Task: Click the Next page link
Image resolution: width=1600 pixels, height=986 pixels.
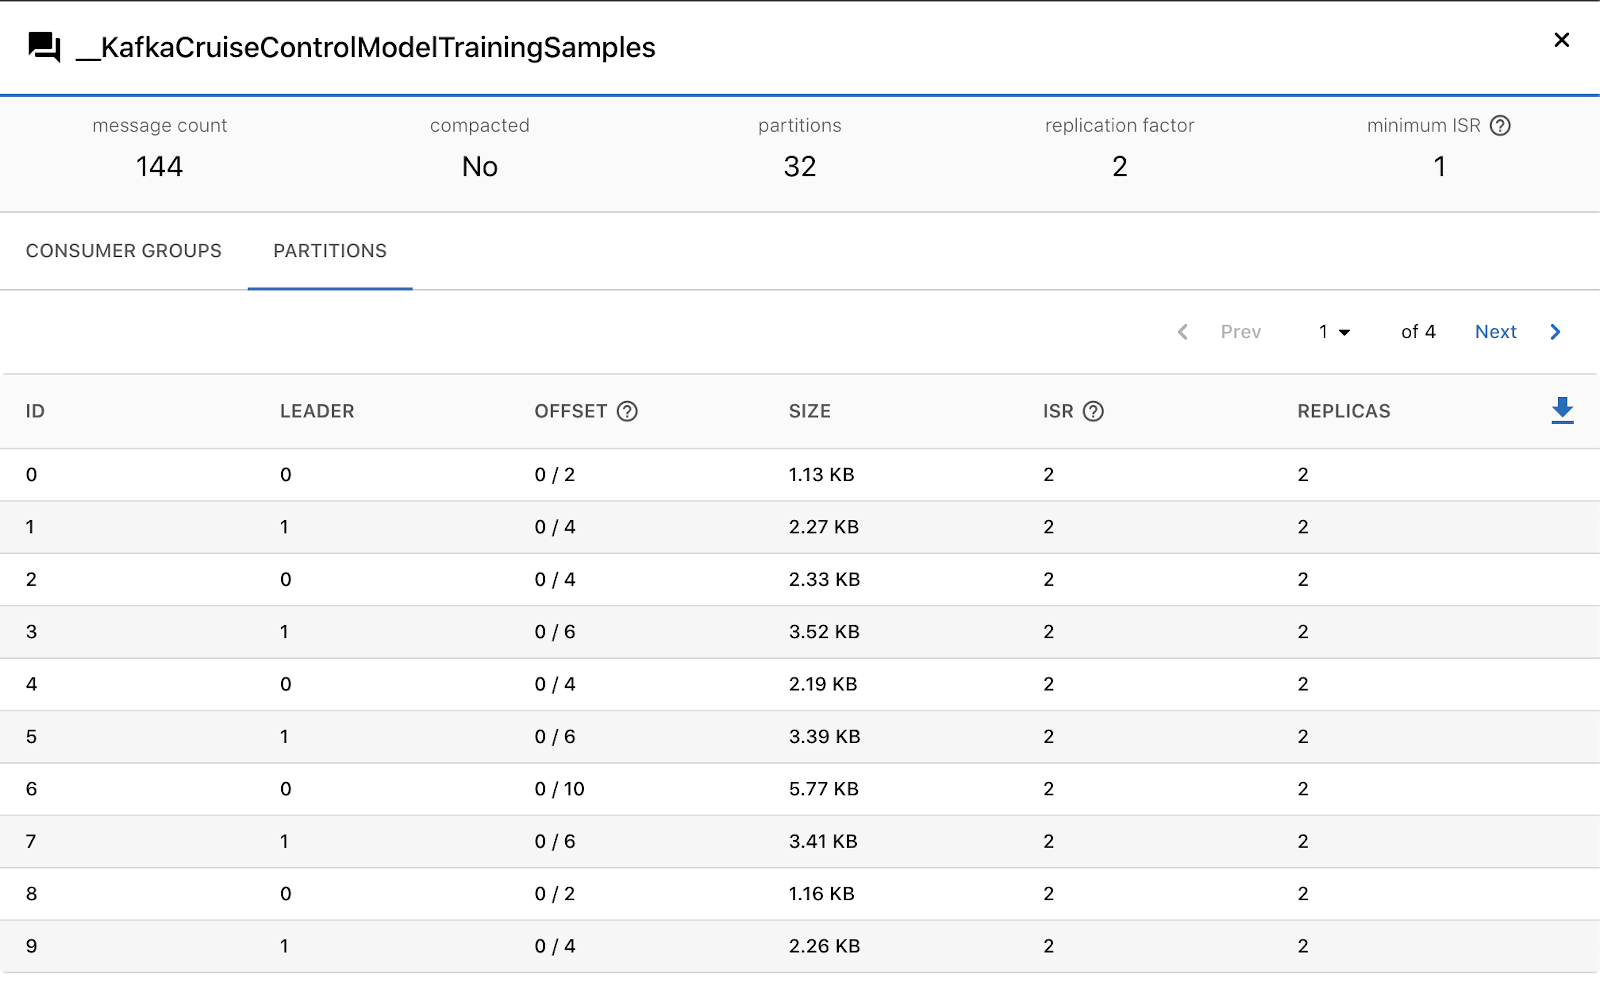Action: (1496, 332)
